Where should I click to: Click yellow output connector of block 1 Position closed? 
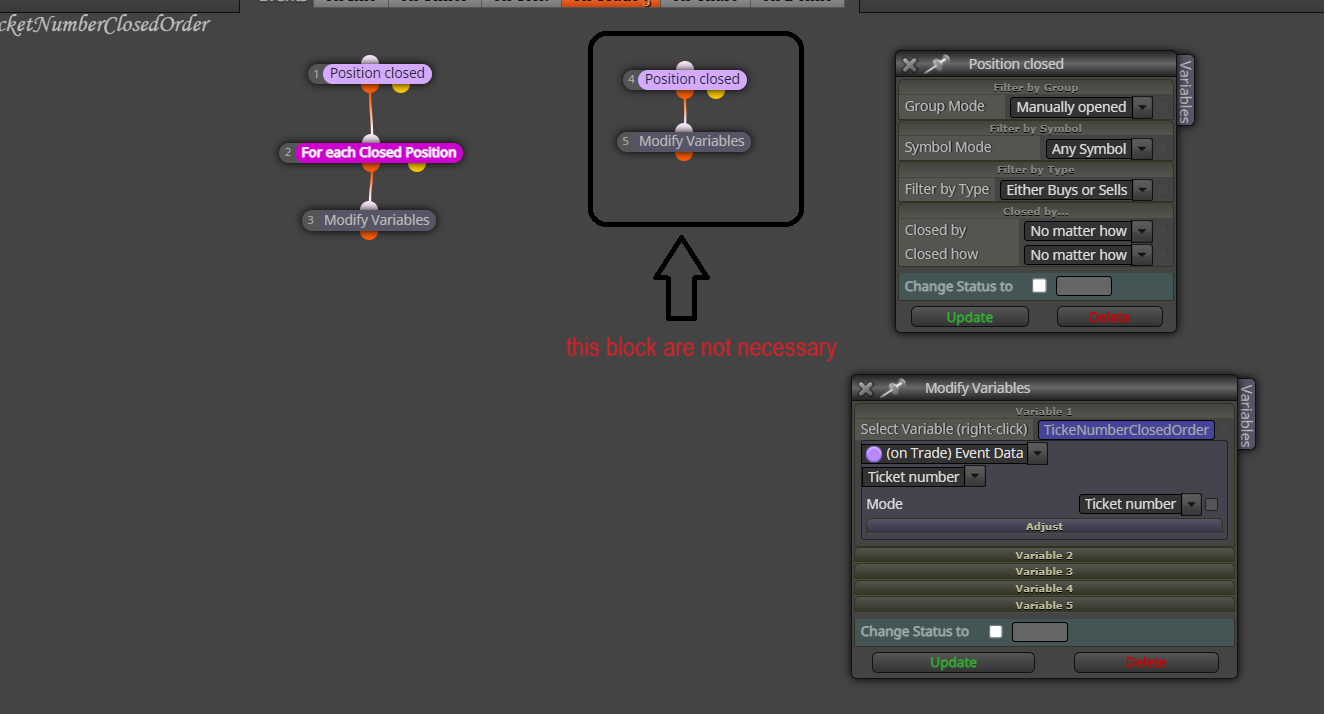(401, 86)
